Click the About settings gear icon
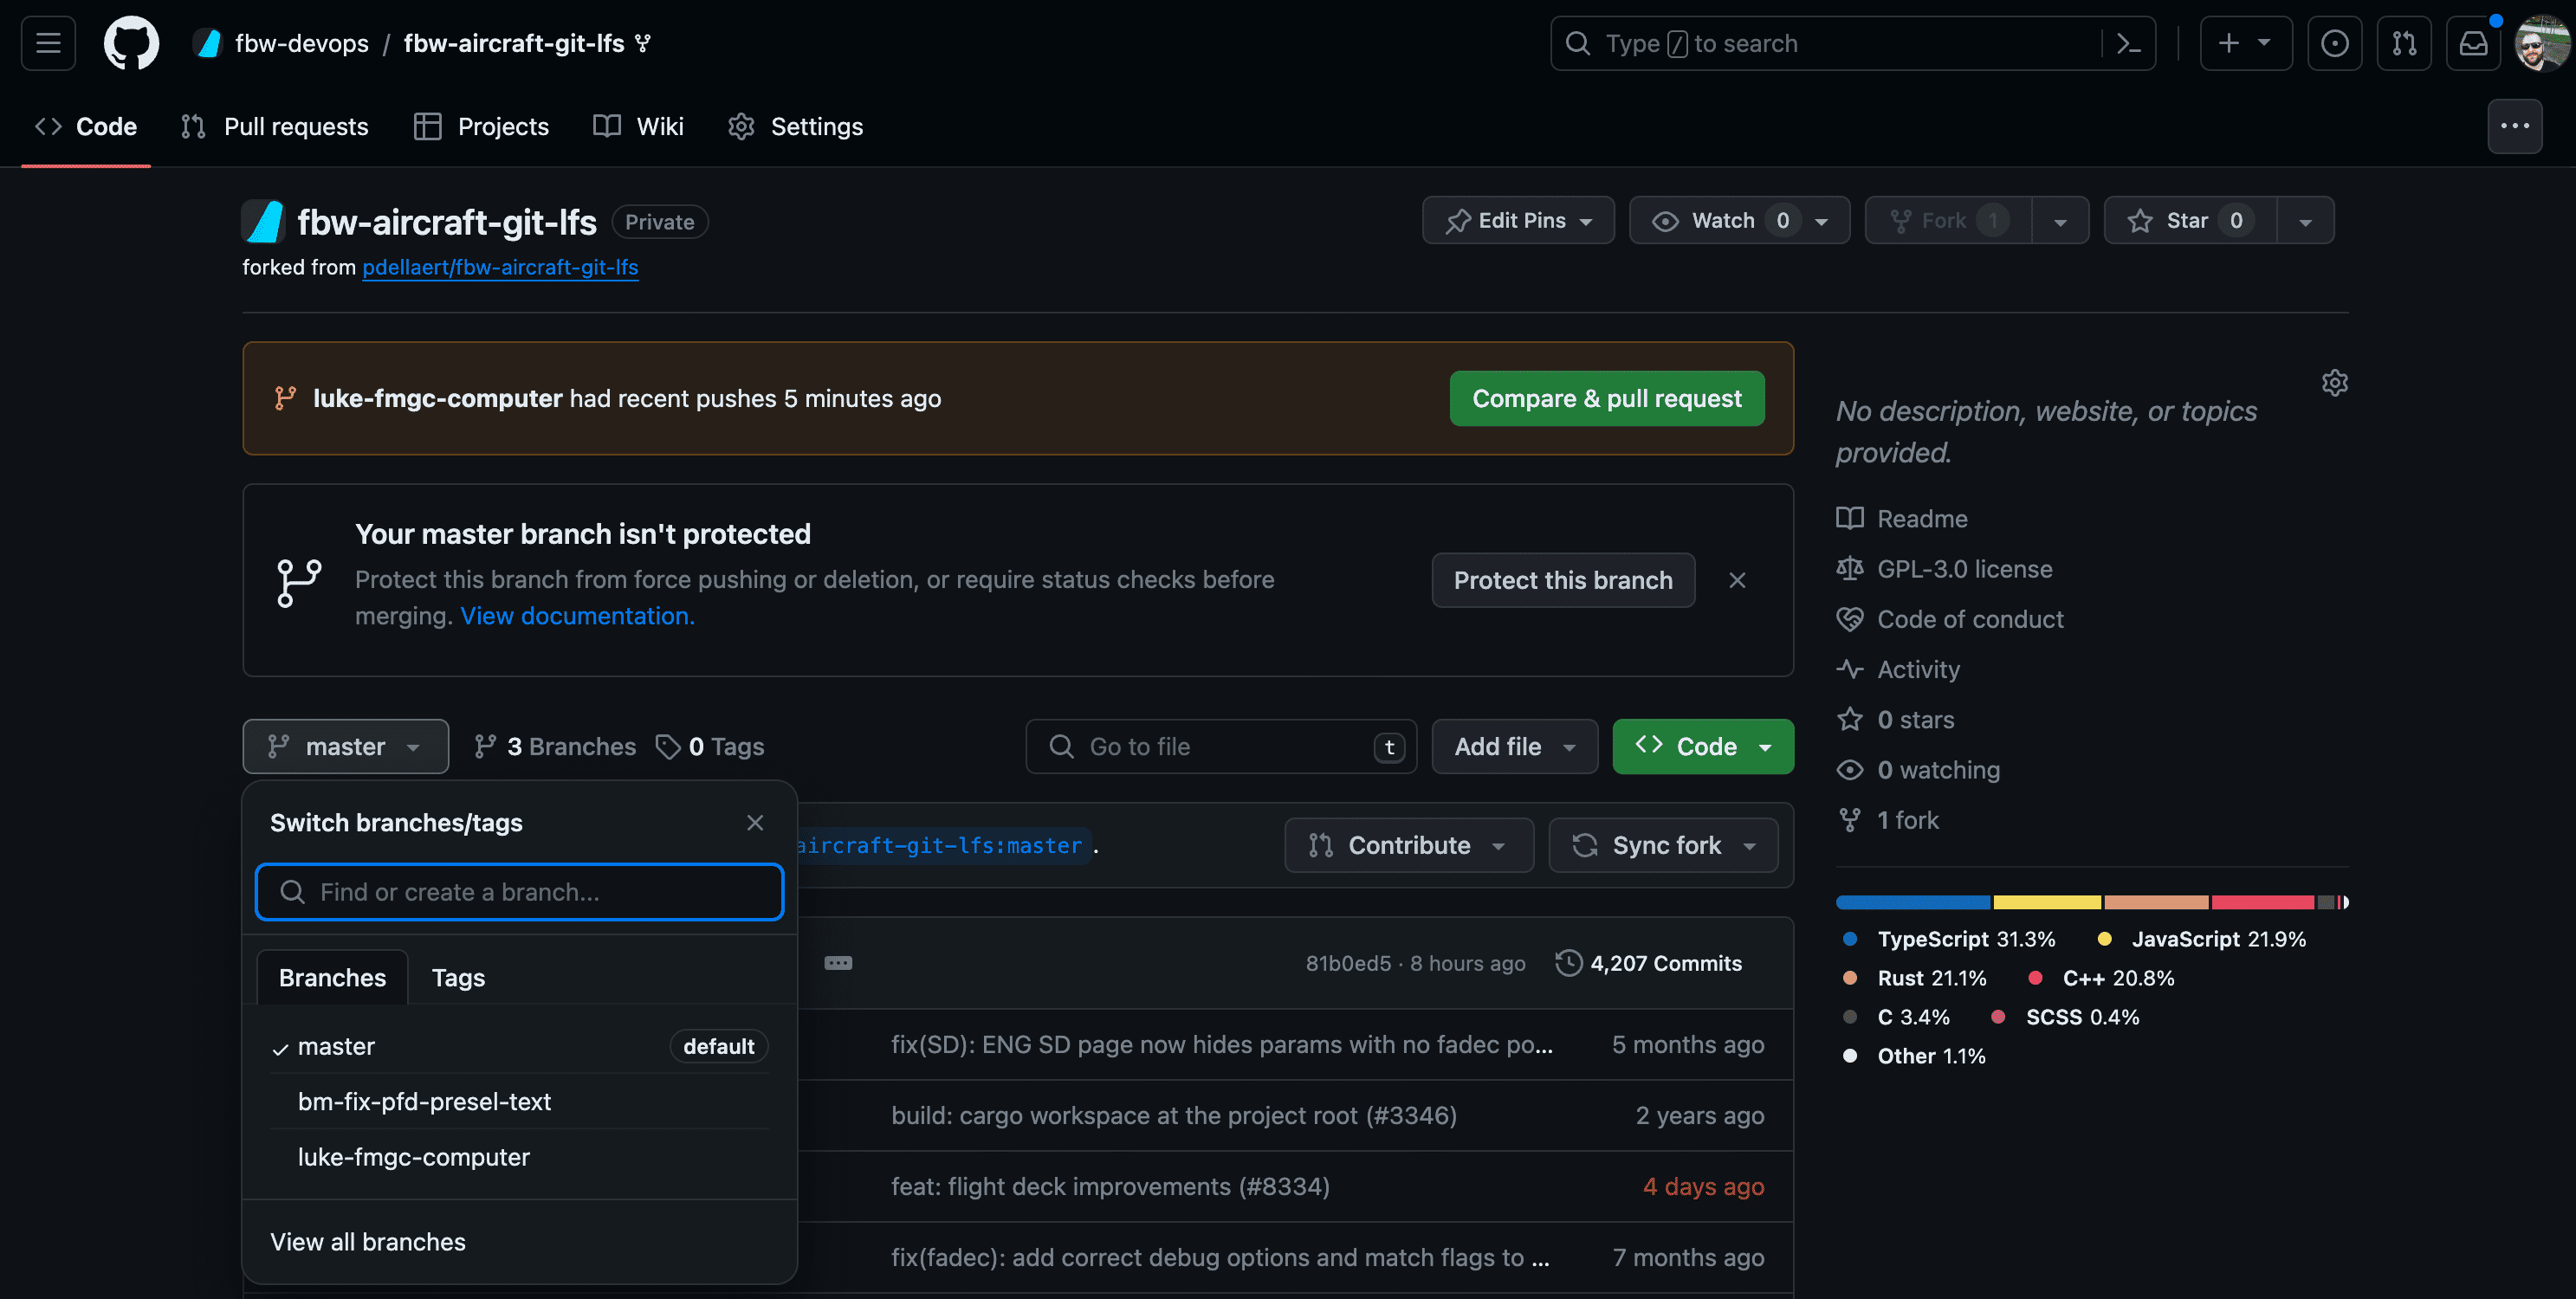 tap(2334, 383)
